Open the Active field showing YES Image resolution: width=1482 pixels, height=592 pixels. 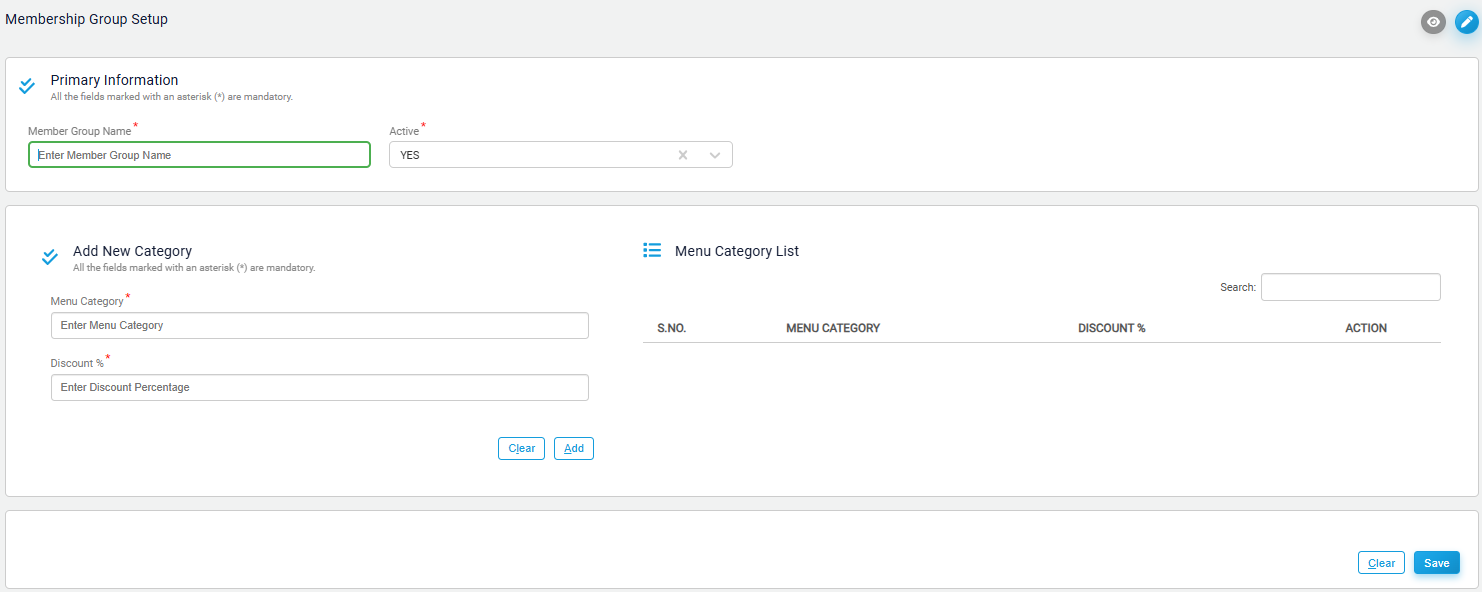(560, 155)
